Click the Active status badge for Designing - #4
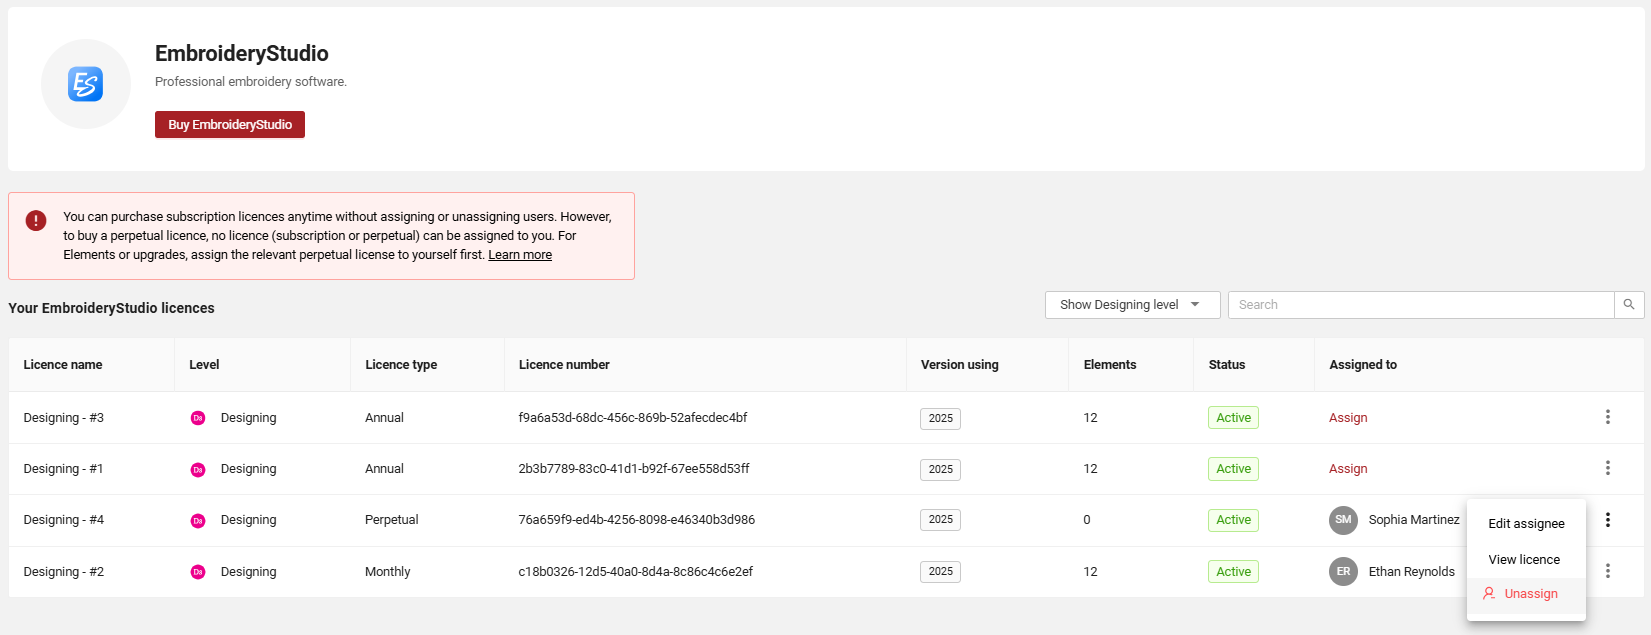This screenshot has width=1651, height=635. point(1233,520)
